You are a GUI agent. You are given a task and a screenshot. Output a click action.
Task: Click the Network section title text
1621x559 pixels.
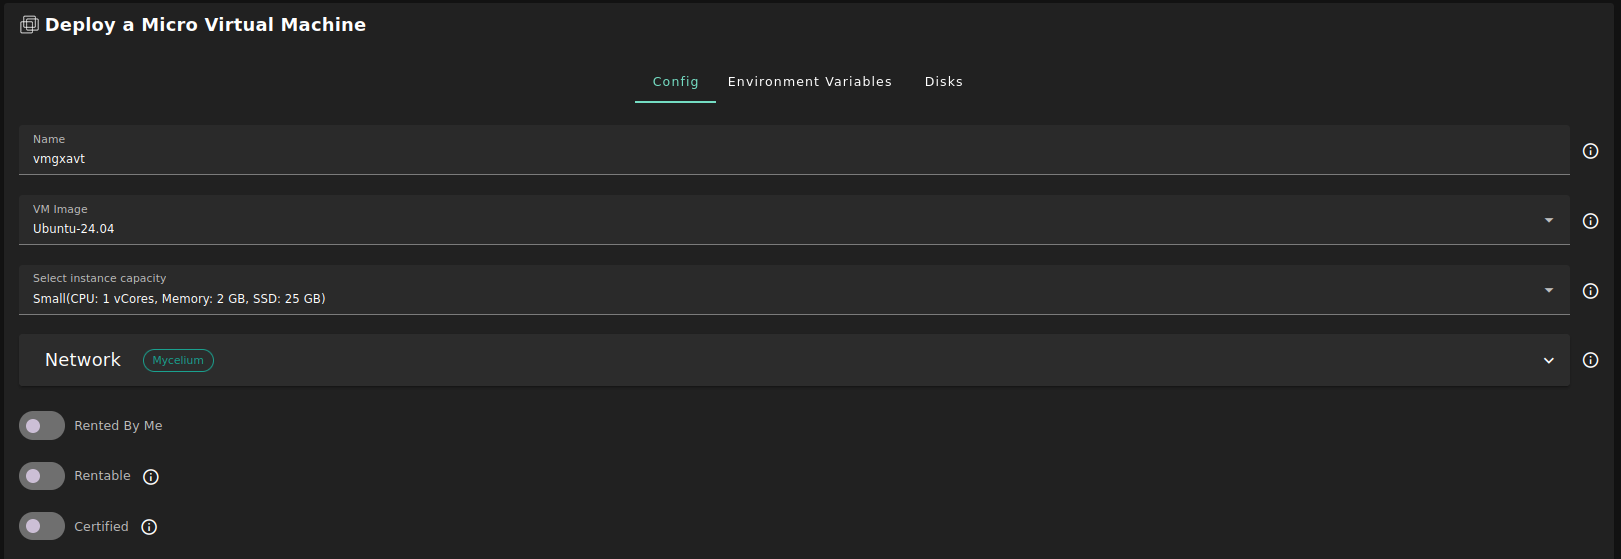[x=83, y=360]
